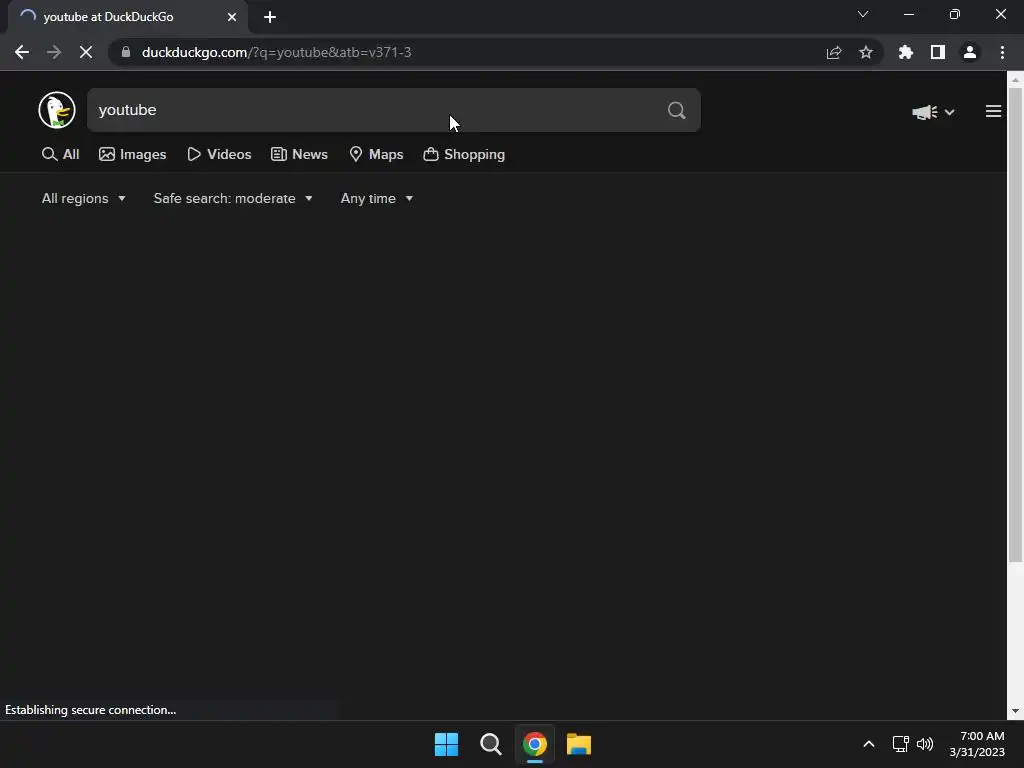Close the youtube at DuckDuckGo tab
The image size is (1024, 768).
(232, 17)
